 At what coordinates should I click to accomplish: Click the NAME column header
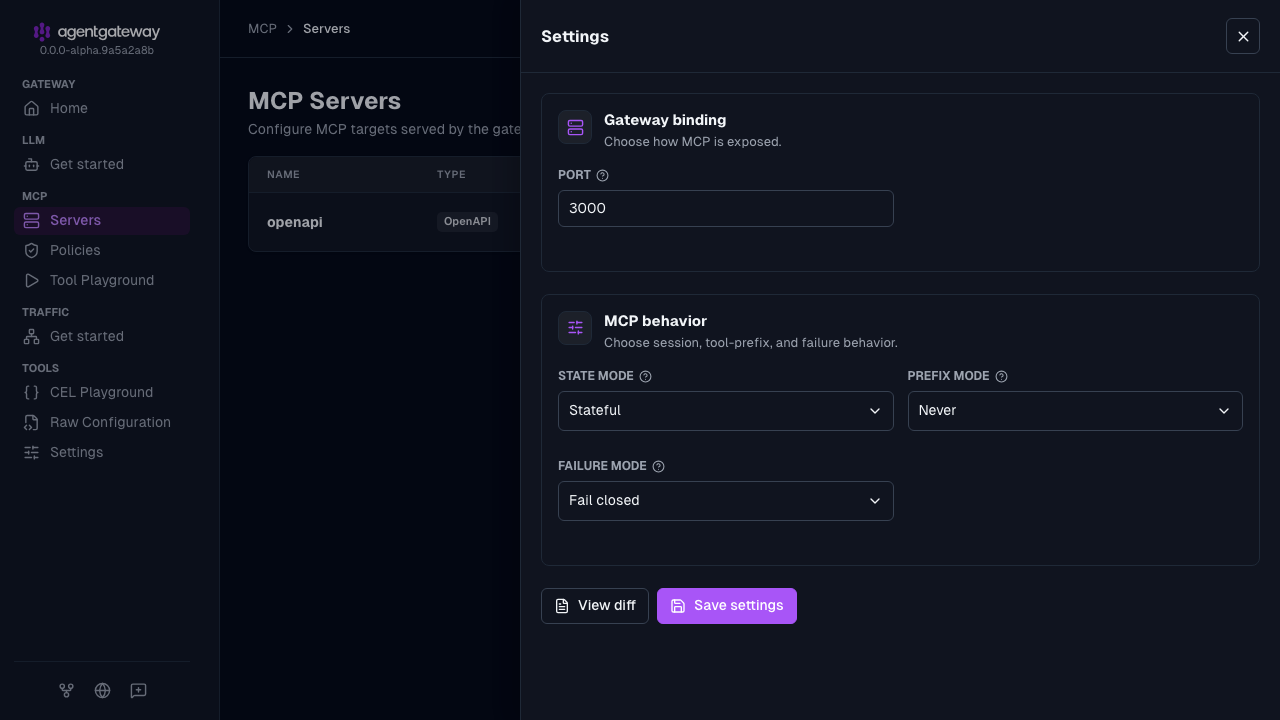coord(283,175)
